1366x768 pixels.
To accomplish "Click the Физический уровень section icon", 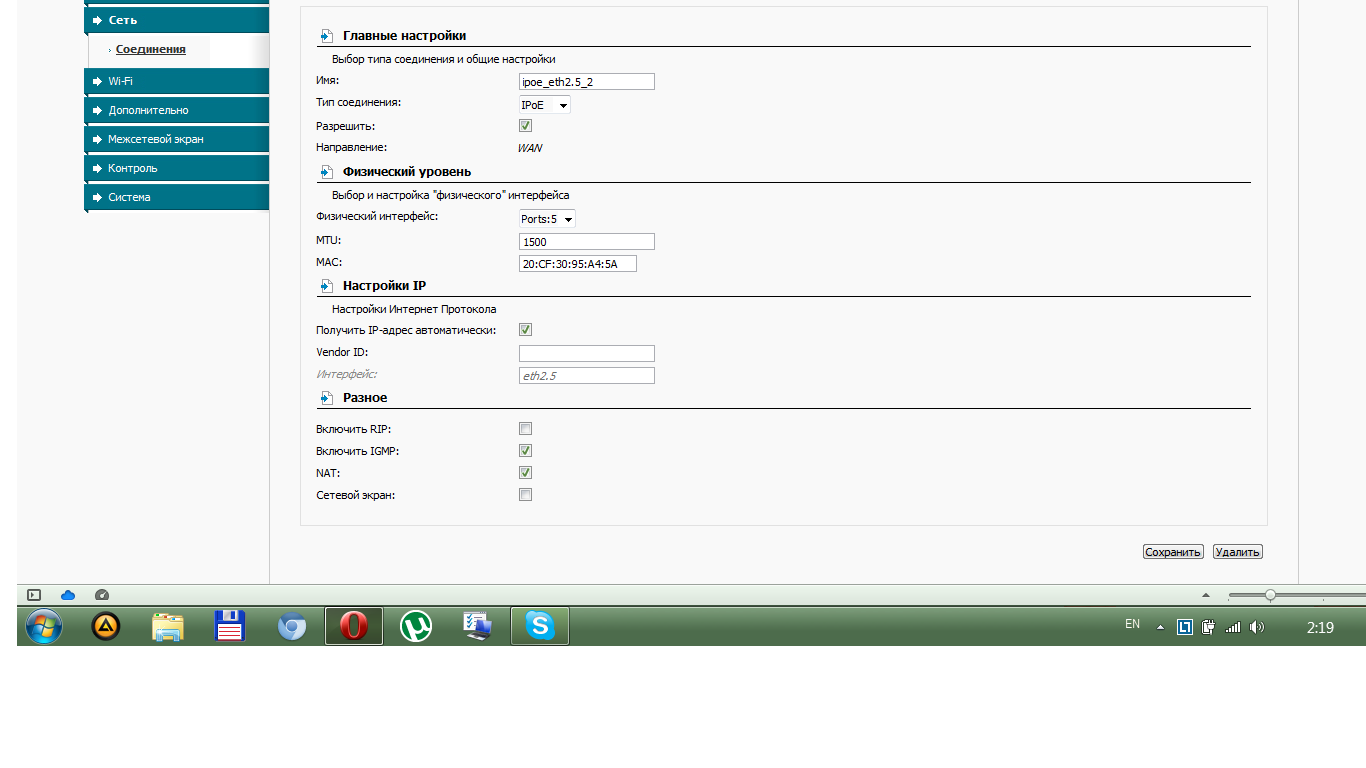I will (326, 172).
